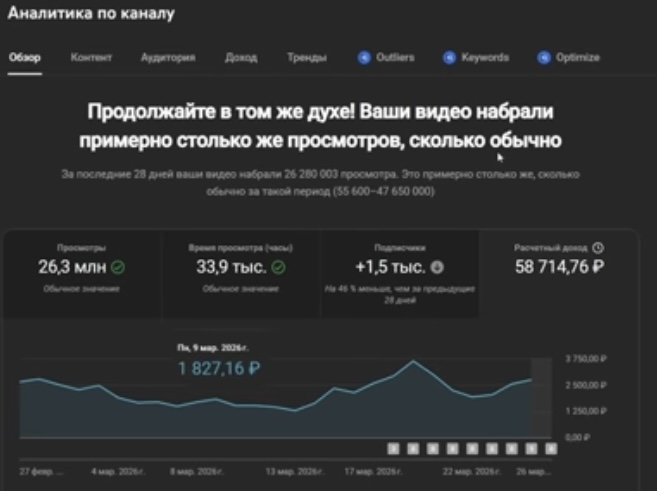Select the Расчетный доход metric card
Image resolution: width=657 pixels, height=491 pixels.
(559, 274)
